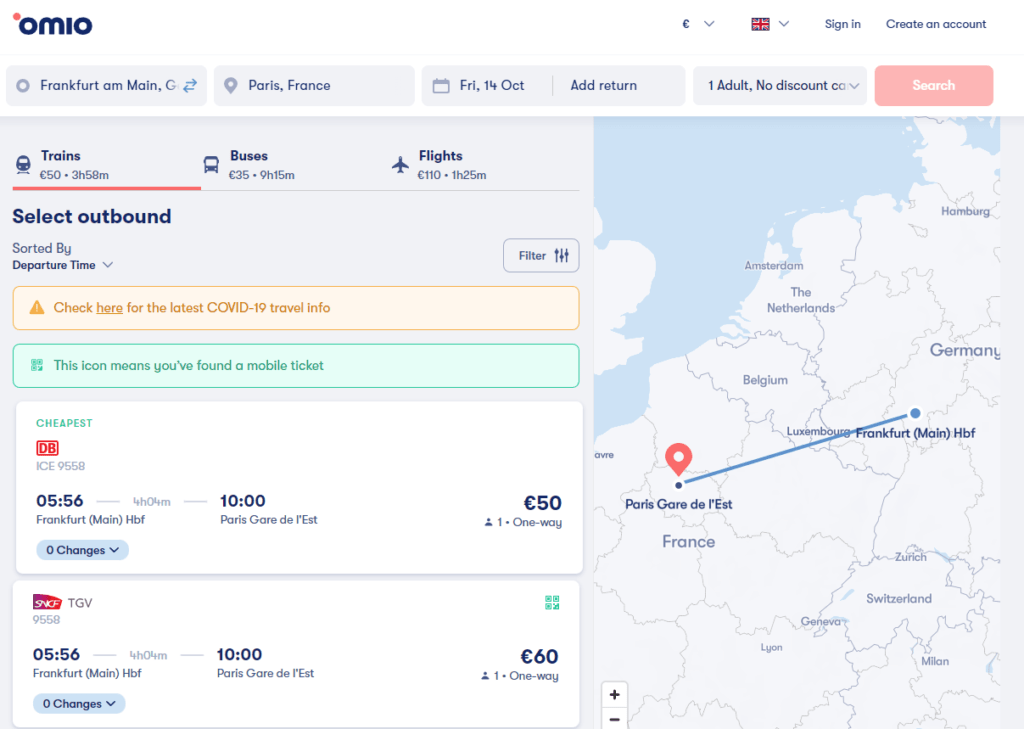Edit the Frankfurt am Main departure field

106,86
